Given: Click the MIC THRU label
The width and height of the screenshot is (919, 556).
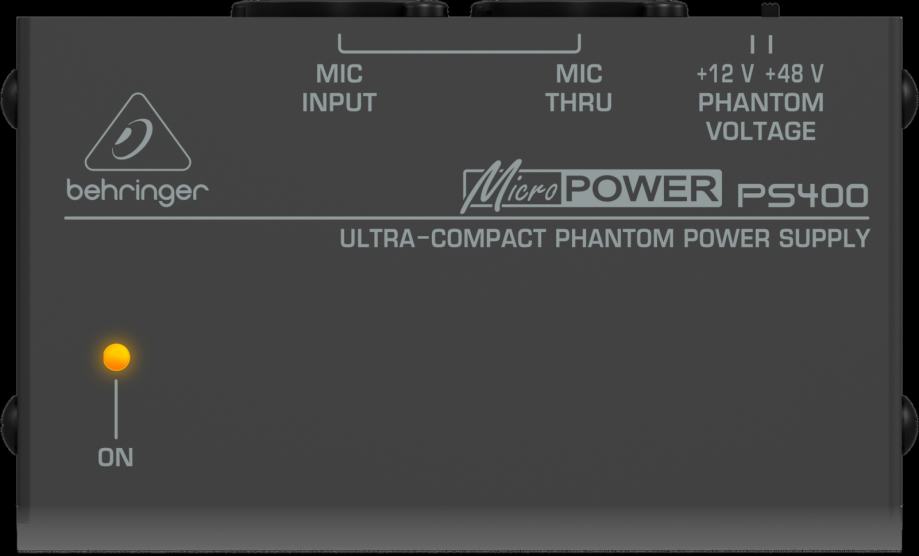Looking at the screenshot, I should 578,88.
